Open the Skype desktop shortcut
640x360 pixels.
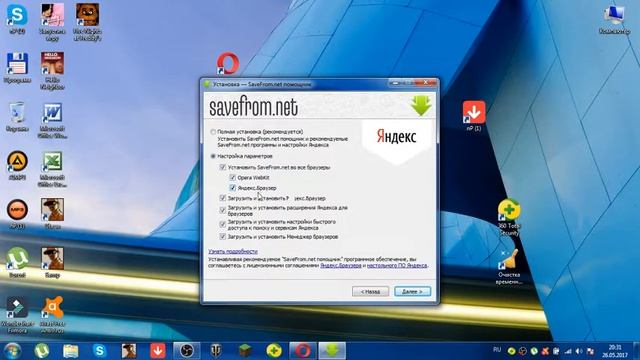17,19
